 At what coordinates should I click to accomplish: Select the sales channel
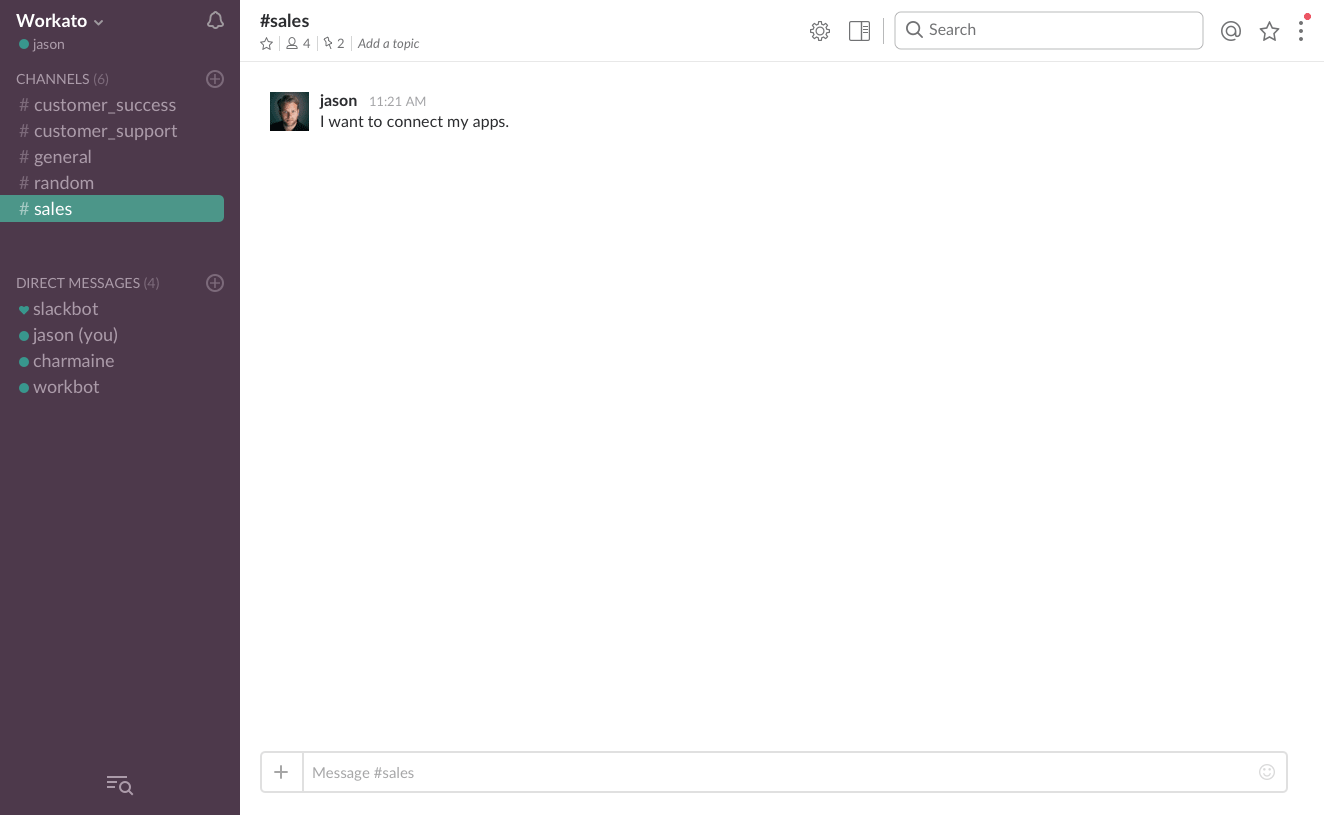112,209
